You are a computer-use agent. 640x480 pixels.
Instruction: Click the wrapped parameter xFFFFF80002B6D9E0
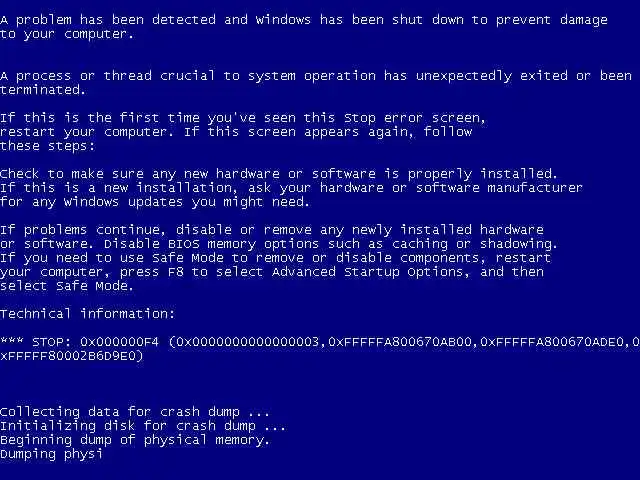71,356
